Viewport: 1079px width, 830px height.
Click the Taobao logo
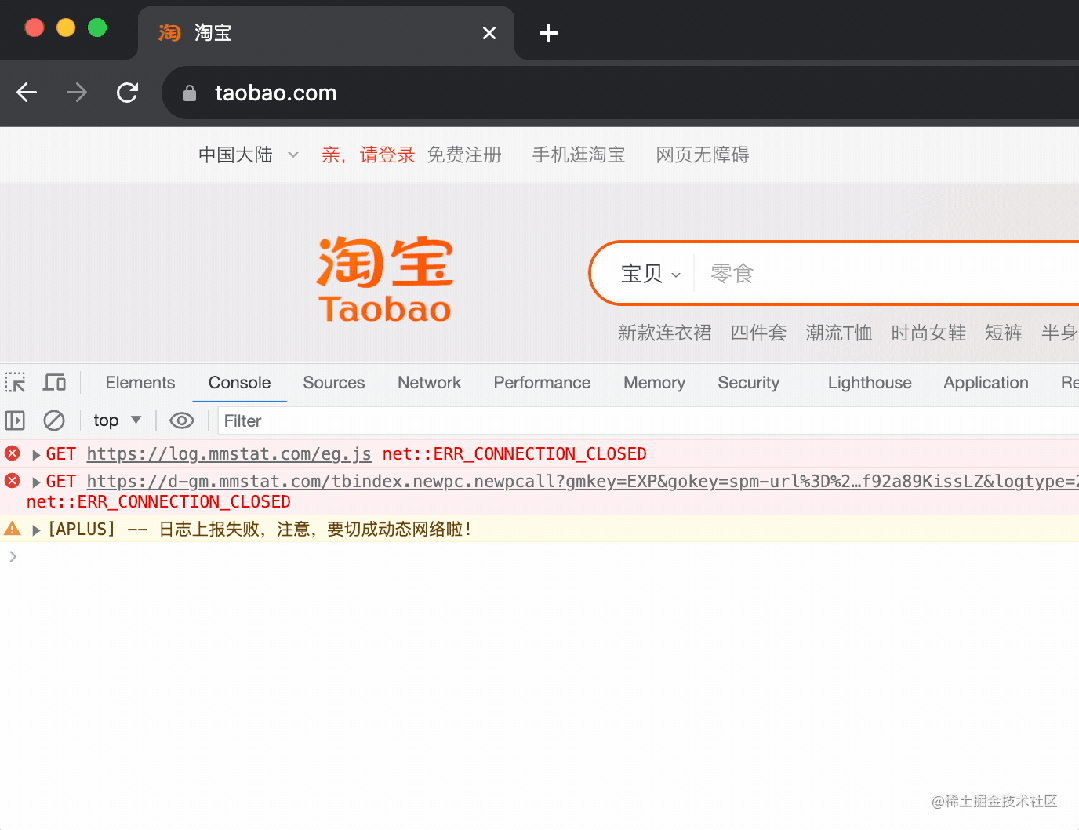click(x=385, y=279)
